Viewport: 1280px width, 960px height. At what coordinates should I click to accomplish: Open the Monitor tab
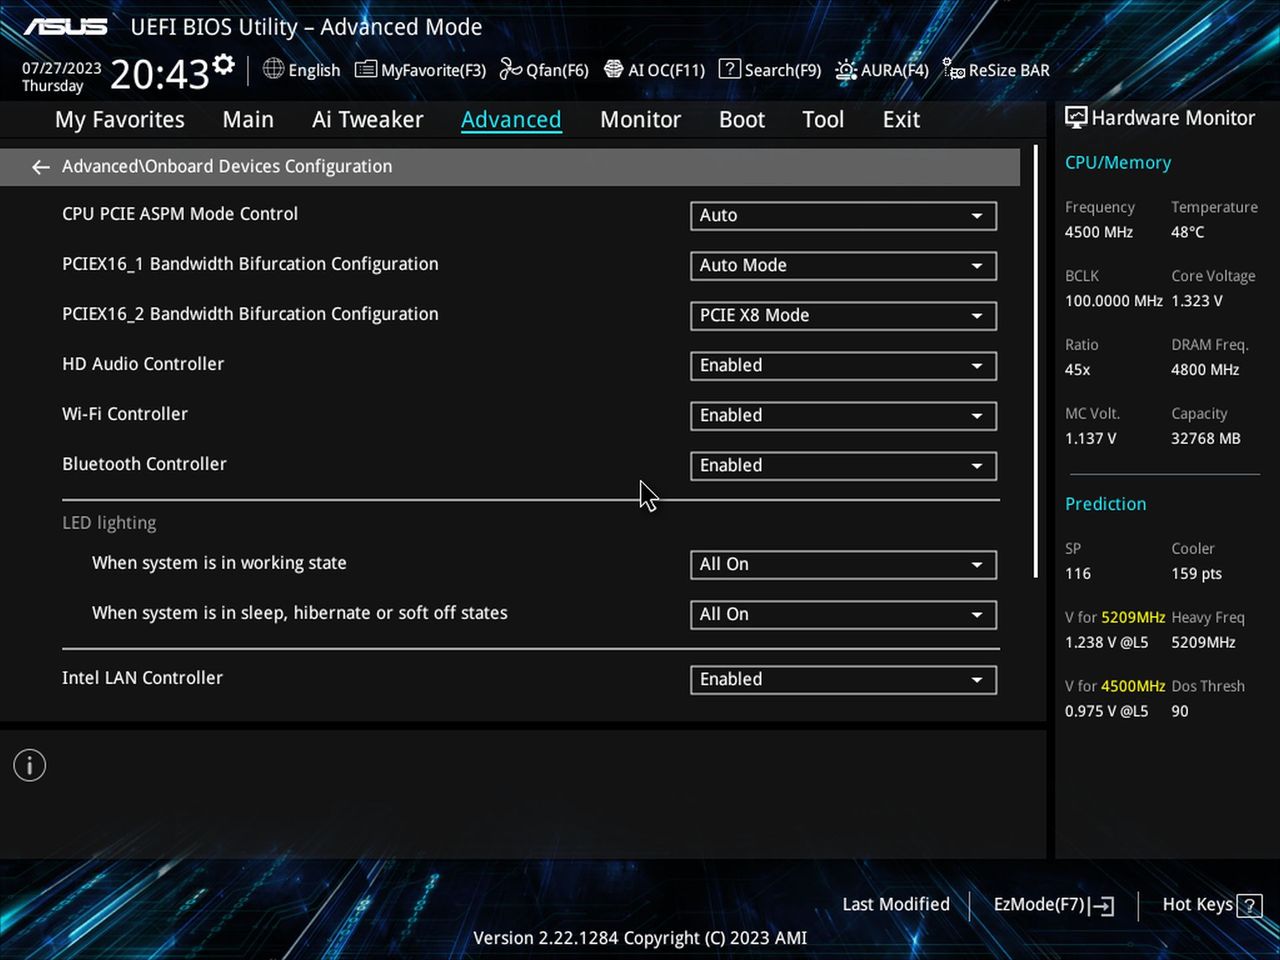[640, 120]
